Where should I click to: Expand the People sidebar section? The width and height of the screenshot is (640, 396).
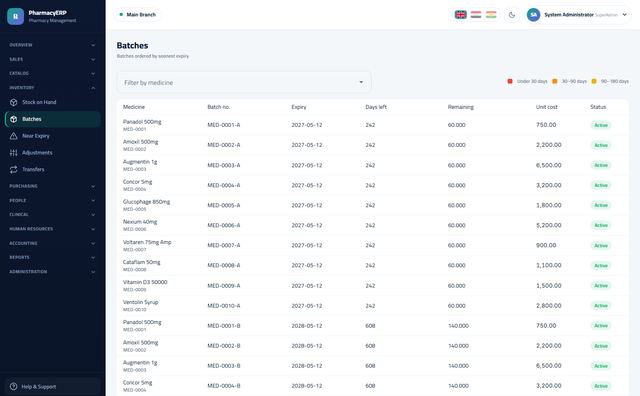pos(52,200)
